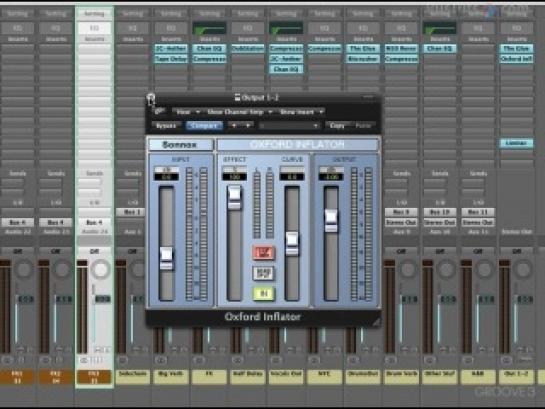
Task: Toggle the Band Split button in Oxford Inflator
Action: (x=263, y=273)
